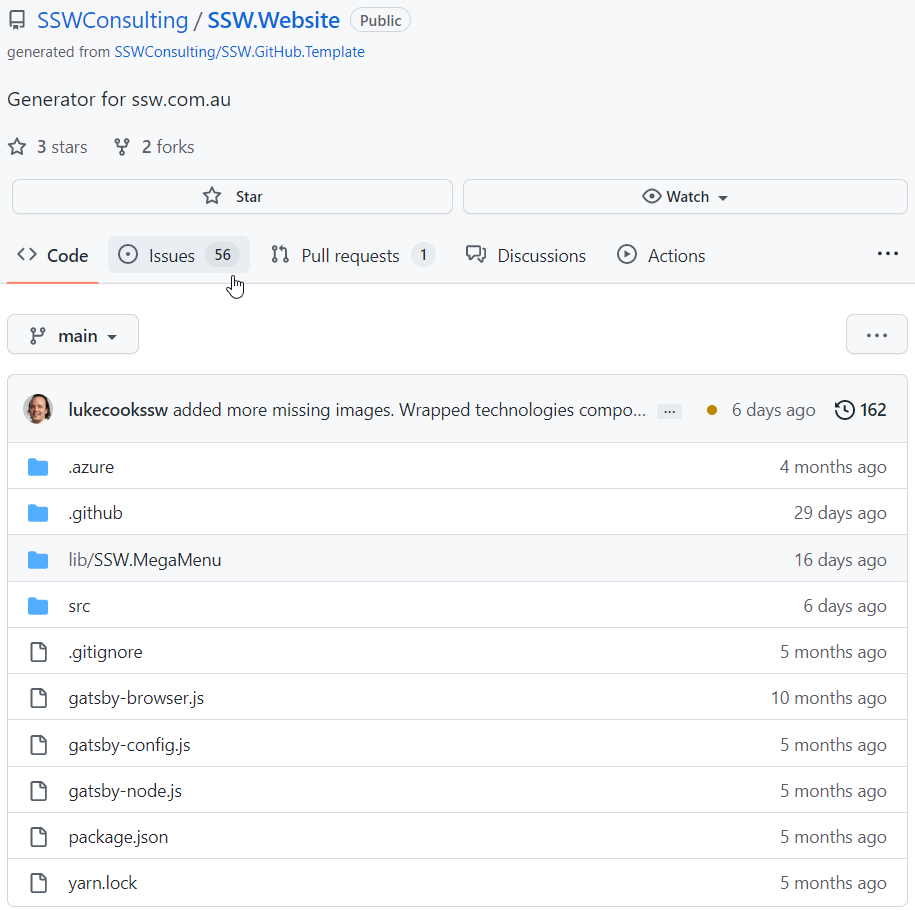Switch to the Pull requests tab
The height and width of the screenshot is (910, 915).
tap(352, 255)
